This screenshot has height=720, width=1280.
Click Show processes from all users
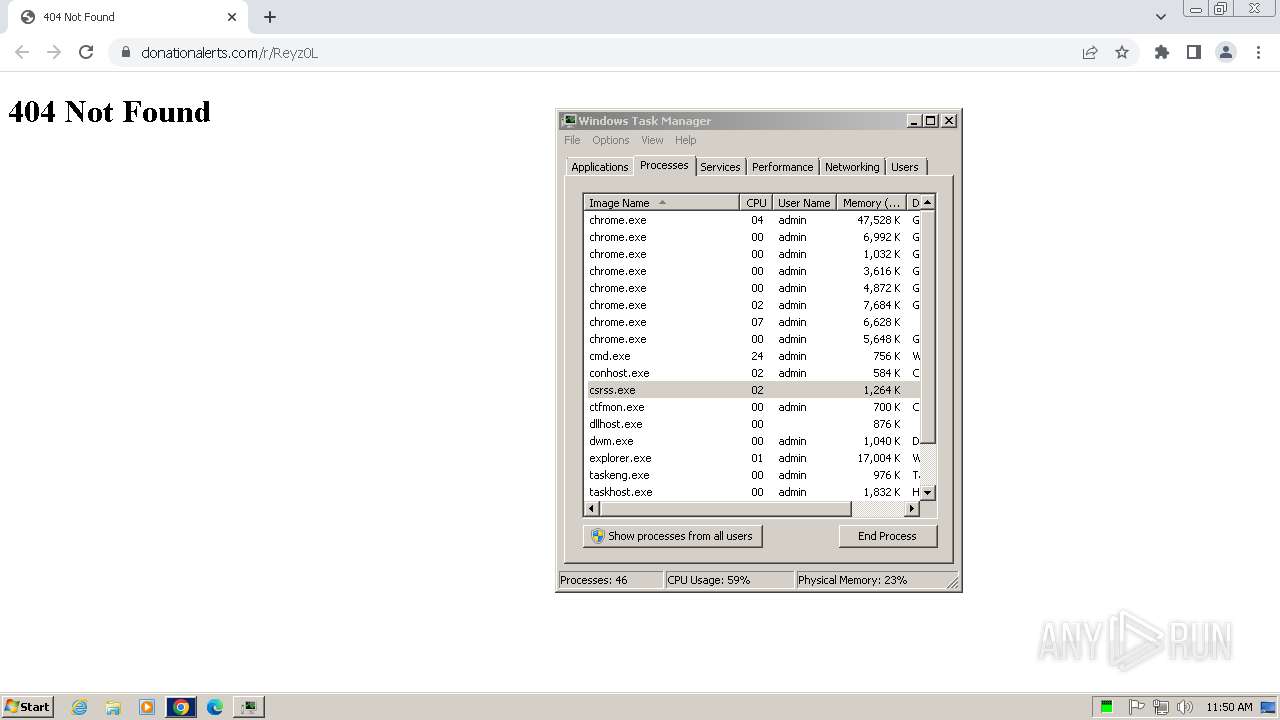coord(672,536)
